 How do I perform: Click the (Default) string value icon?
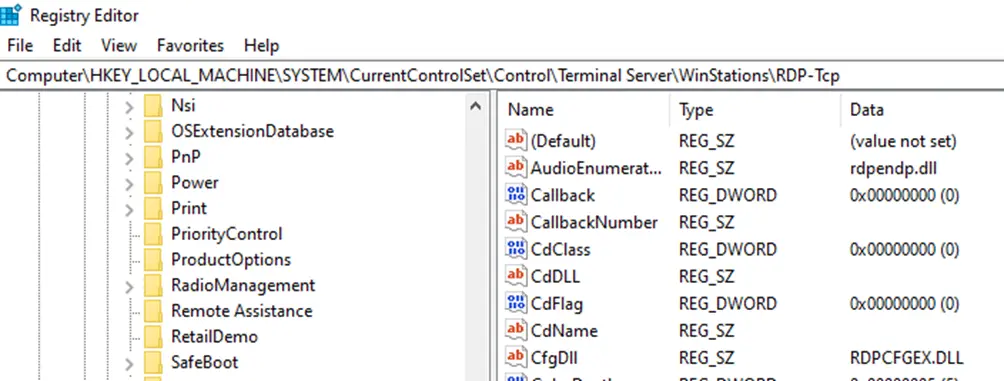click(515, 140)
